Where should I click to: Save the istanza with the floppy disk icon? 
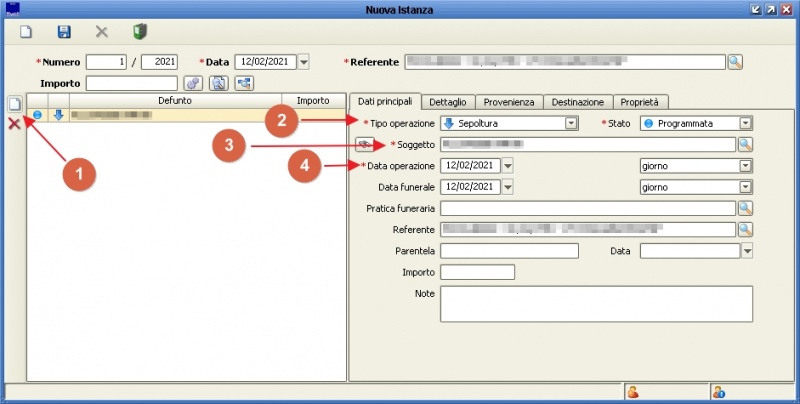click(64, 32)
